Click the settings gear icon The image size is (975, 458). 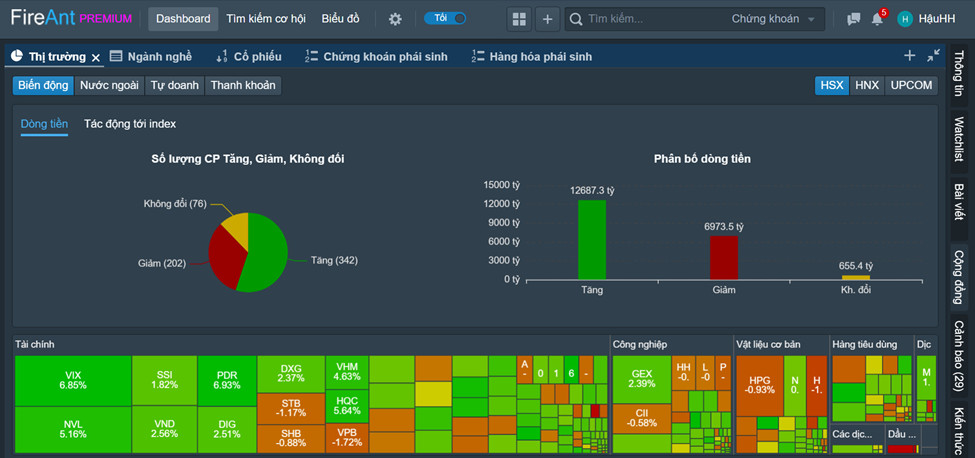[395, 19]
